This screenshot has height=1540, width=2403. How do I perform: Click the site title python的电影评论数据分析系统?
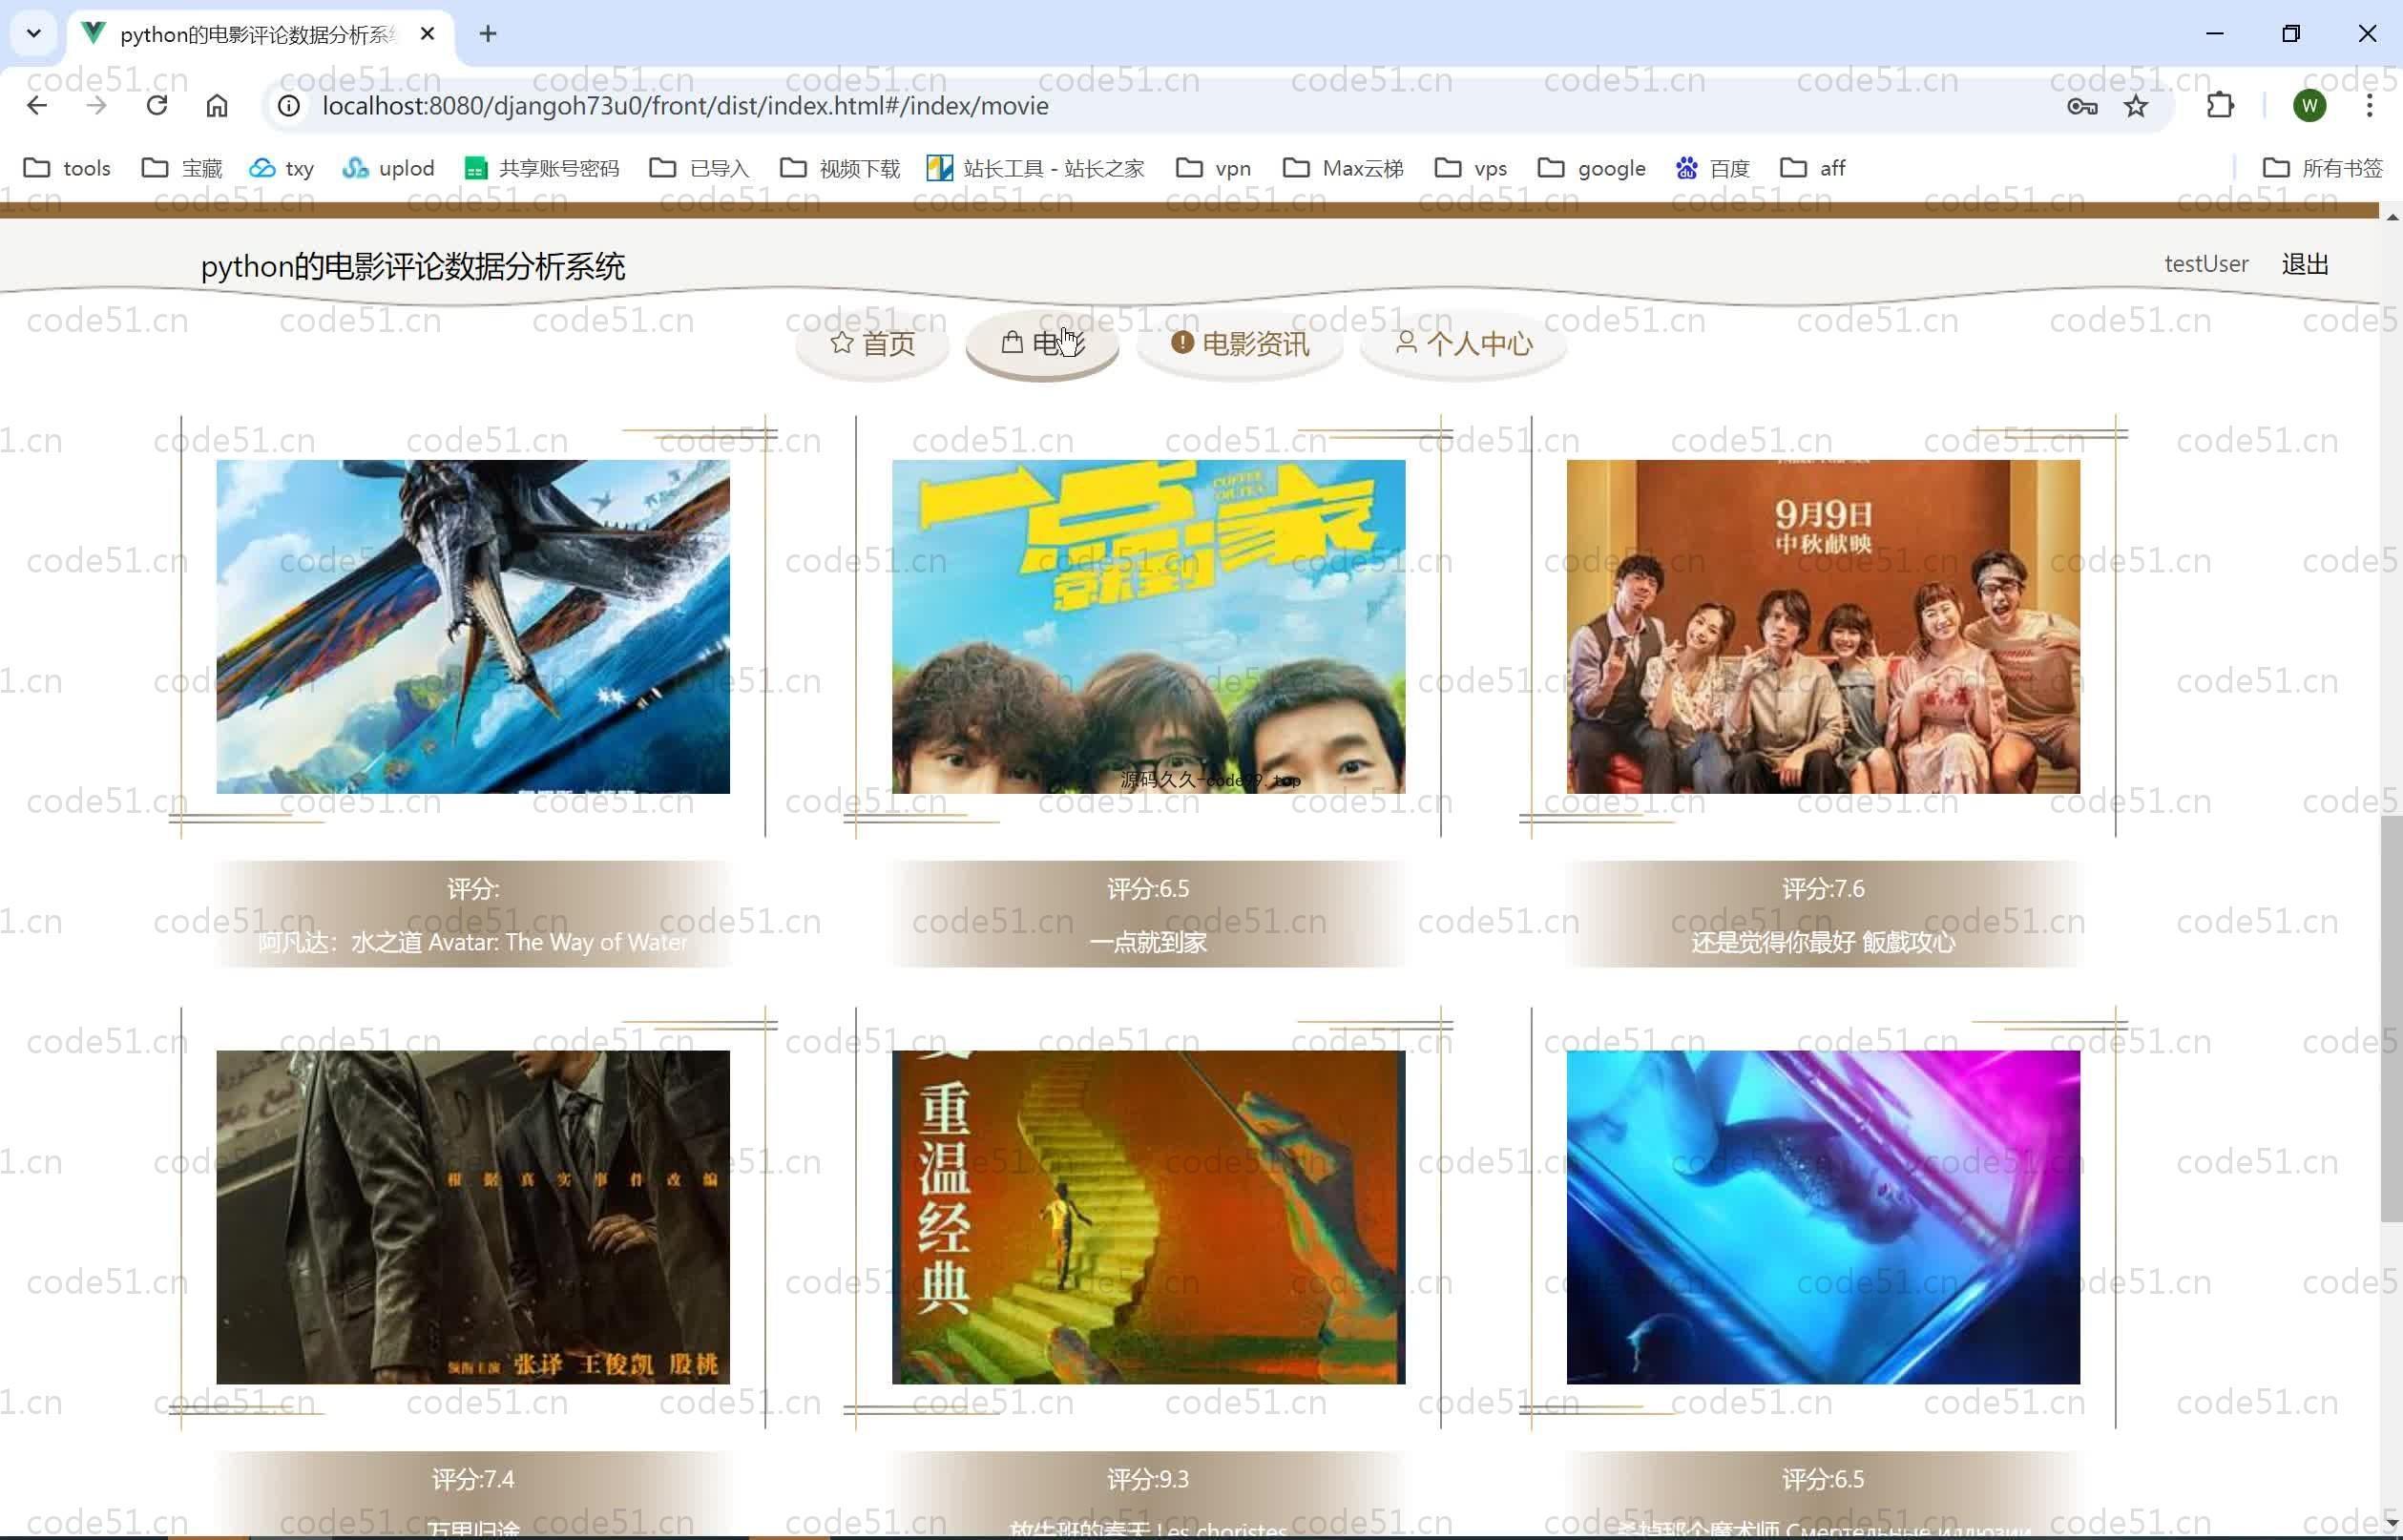point(413,266)
